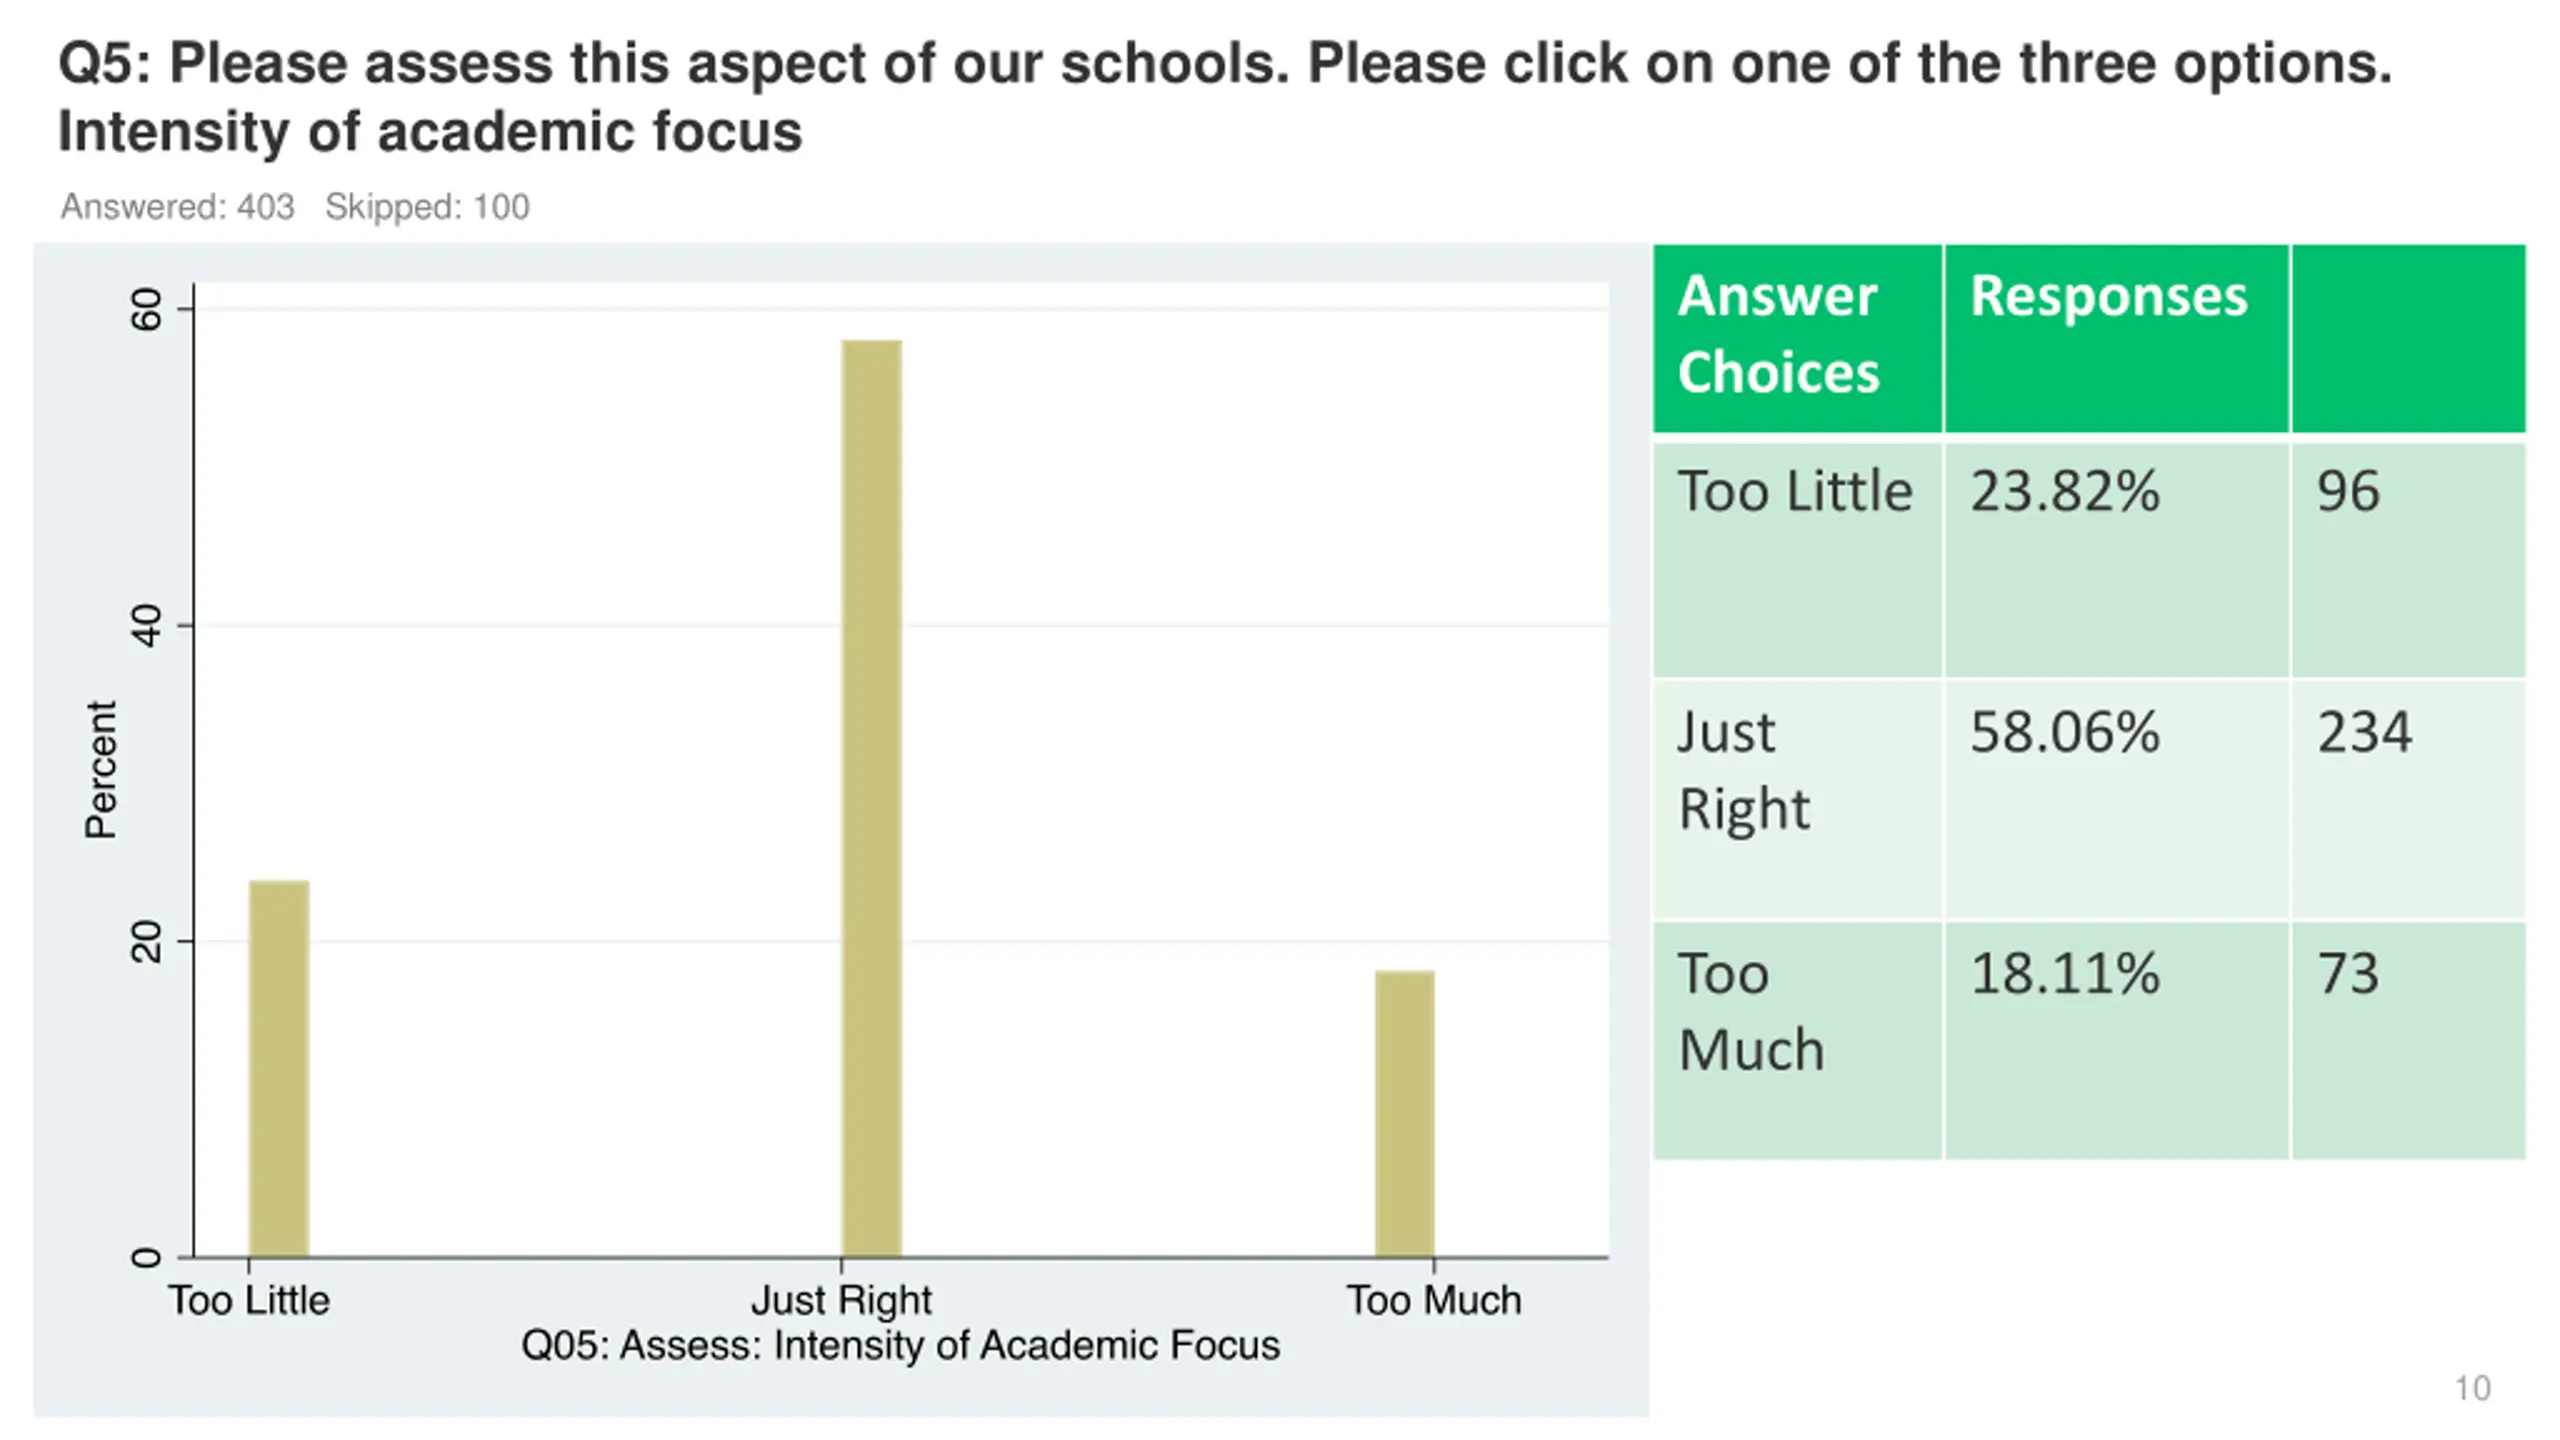Click the slide page number 10
The width and height of the screenshot is (2560, 1440).
[2472, 1388]
